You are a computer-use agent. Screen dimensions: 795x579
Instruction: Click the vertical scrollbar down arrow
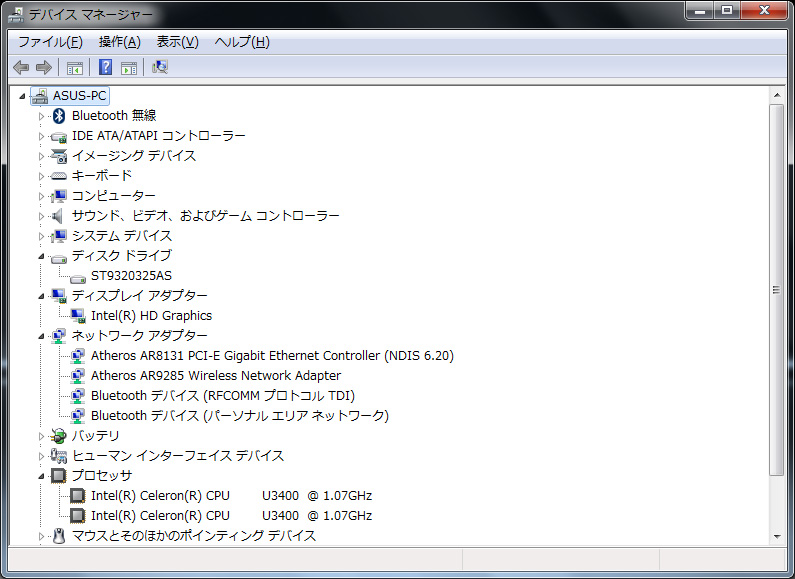[776, 537]
